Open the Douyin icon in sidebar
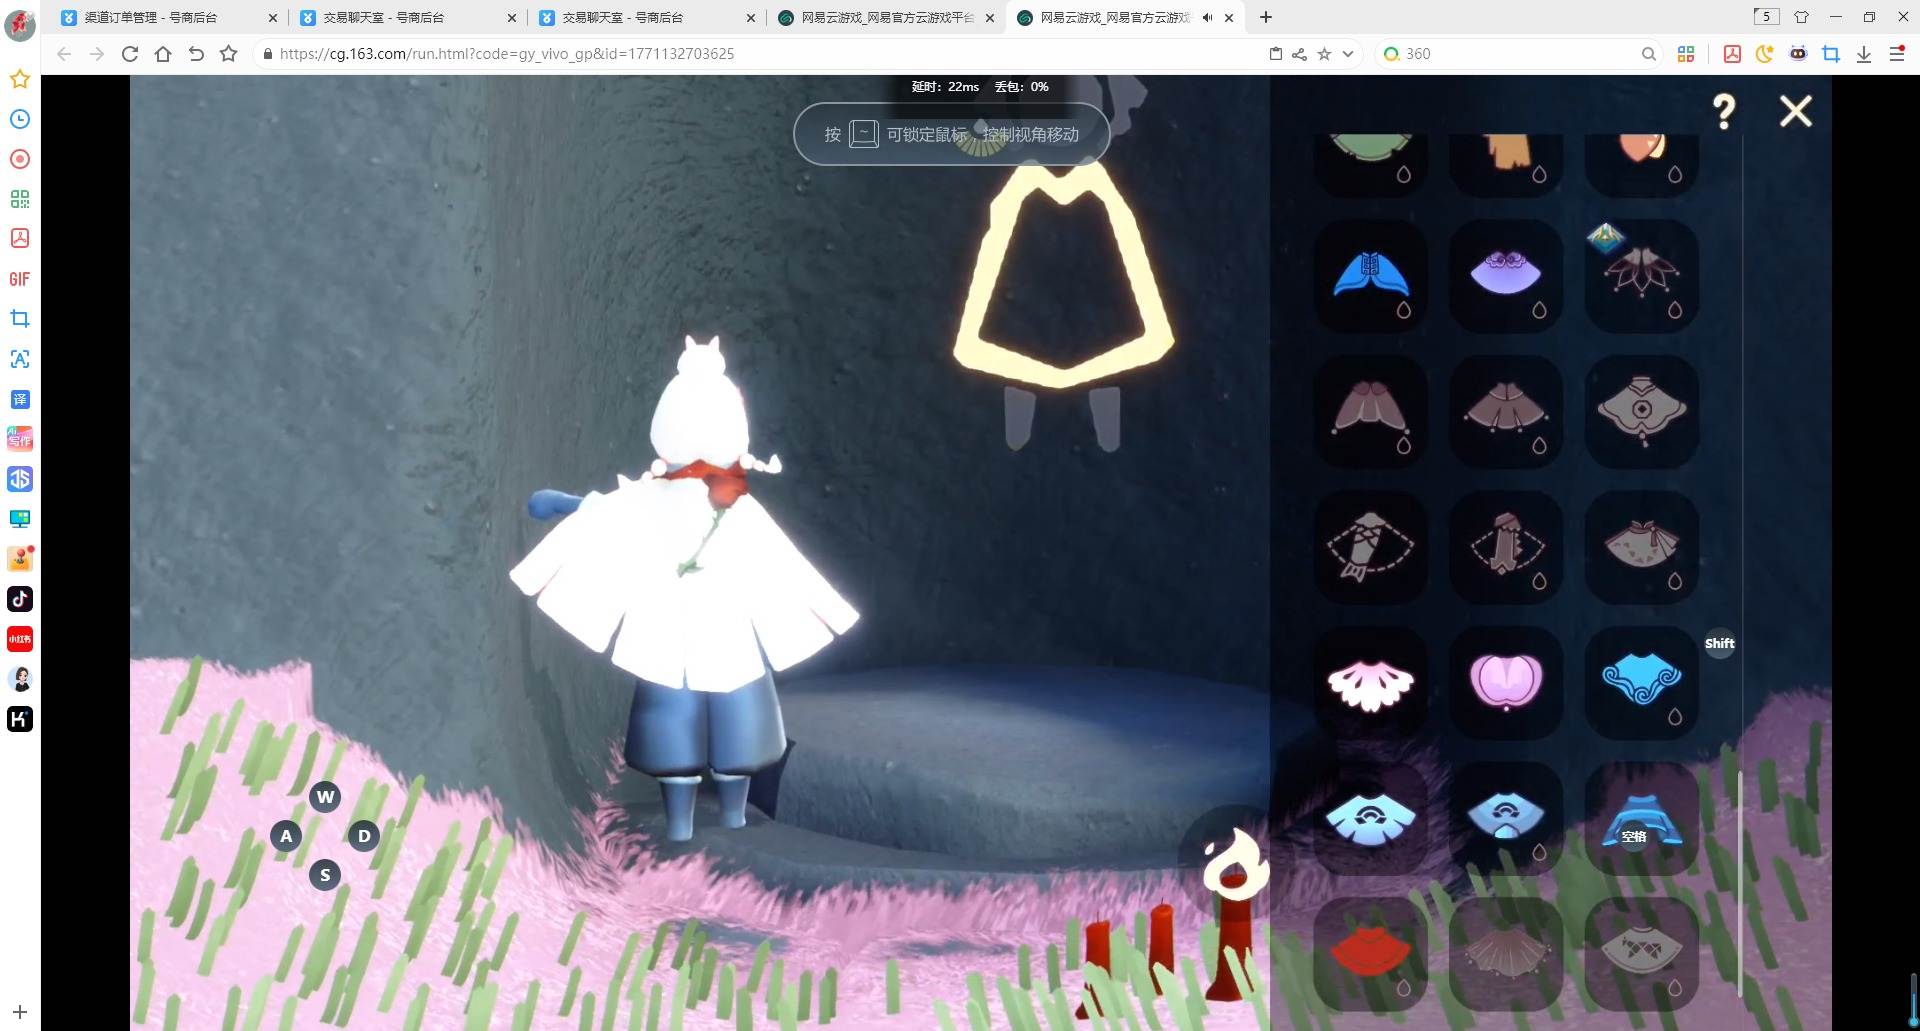Screen dimensions: 1920x1031 20,599
